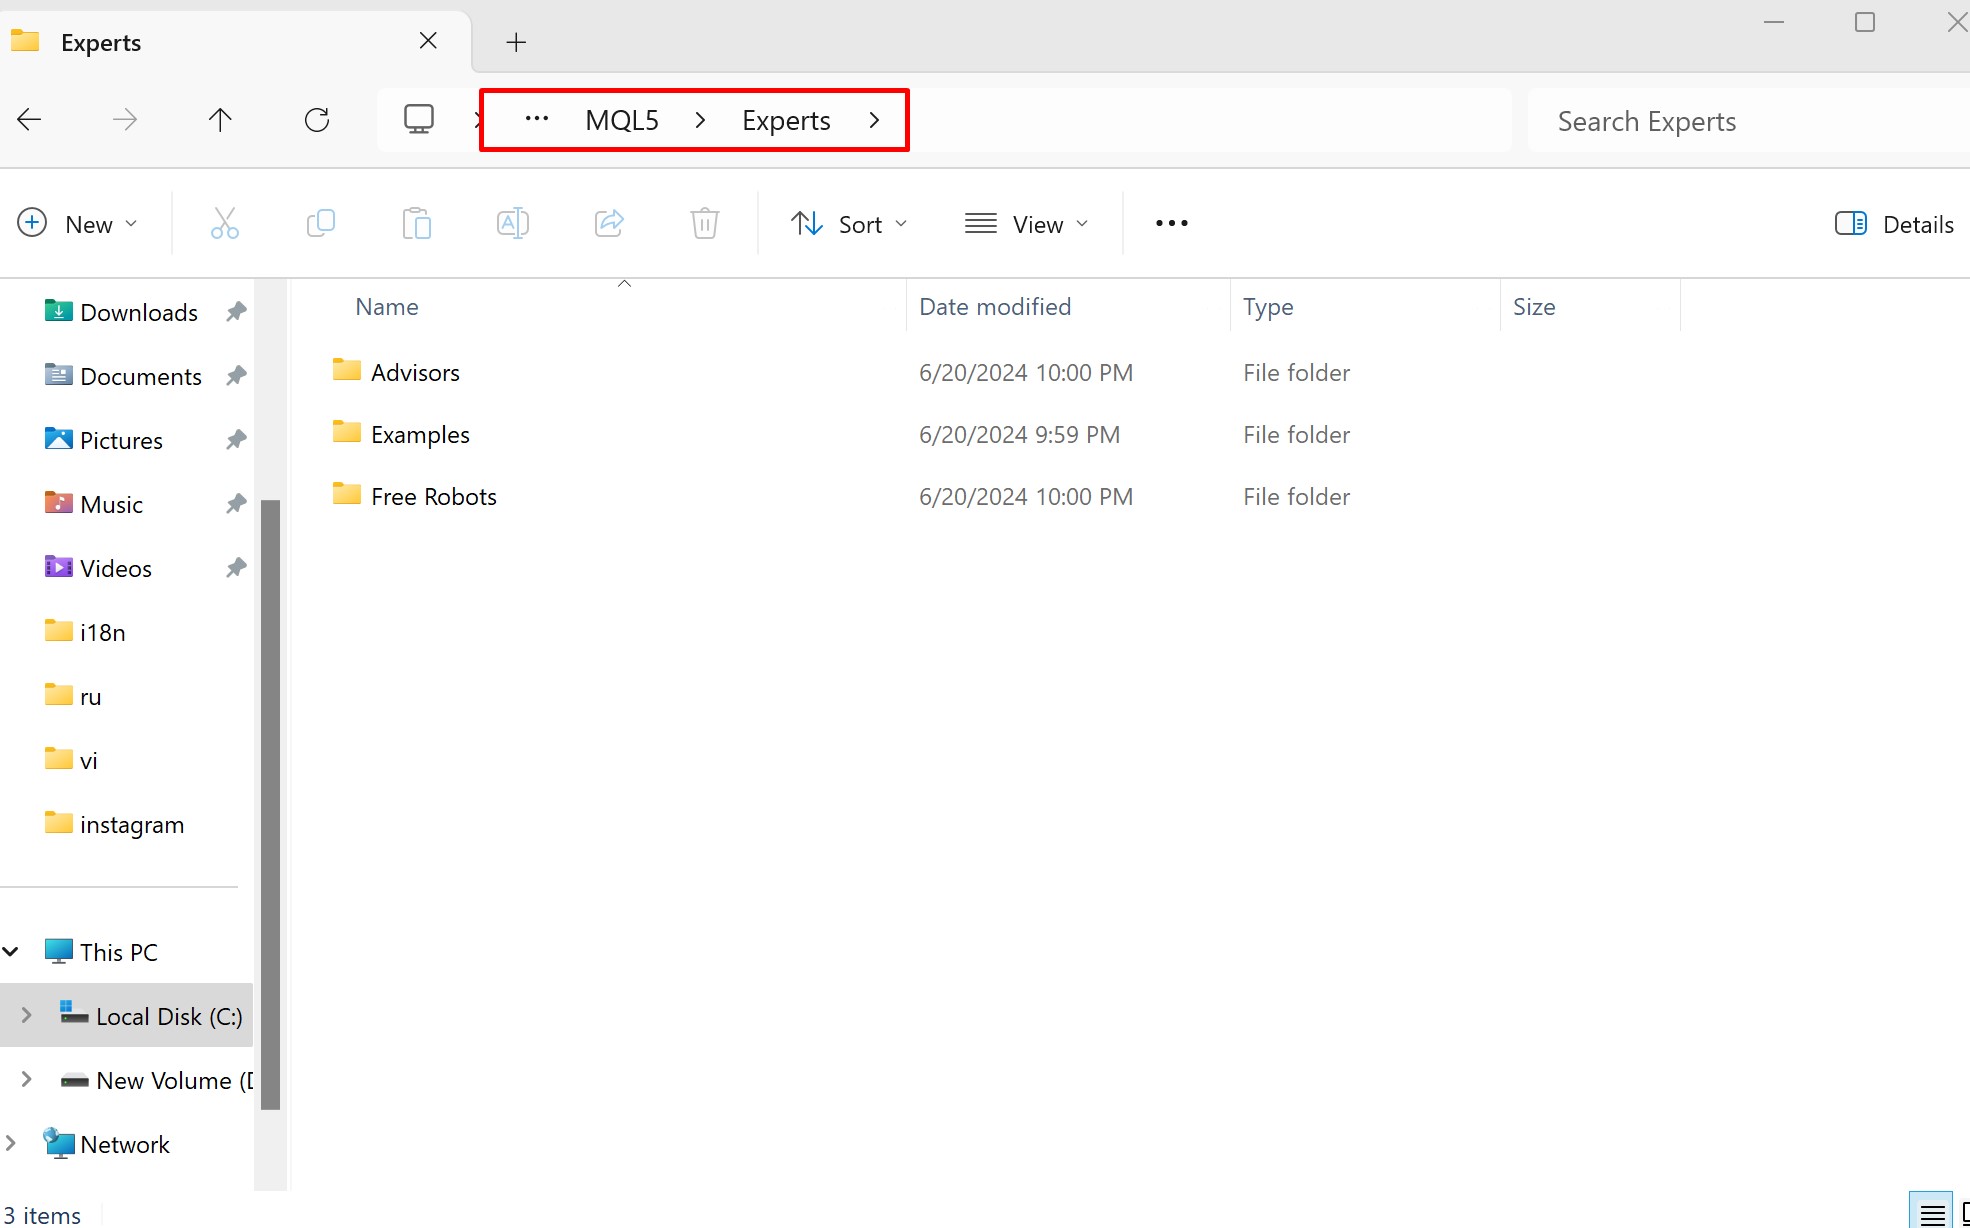Toggle the Details pane
Viewport: 1970px width, 1228px height.
click(1894, 223)
